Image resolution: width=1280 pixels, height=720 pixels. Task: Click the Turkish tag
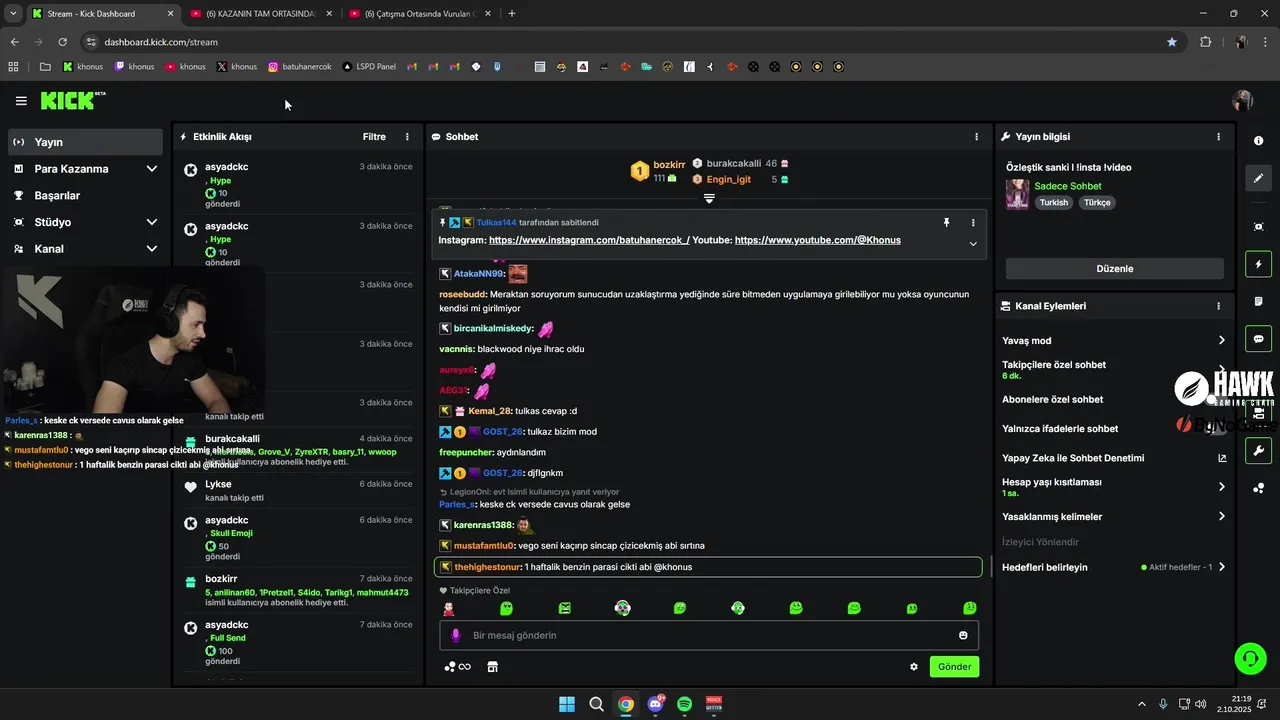point(1053,202)
